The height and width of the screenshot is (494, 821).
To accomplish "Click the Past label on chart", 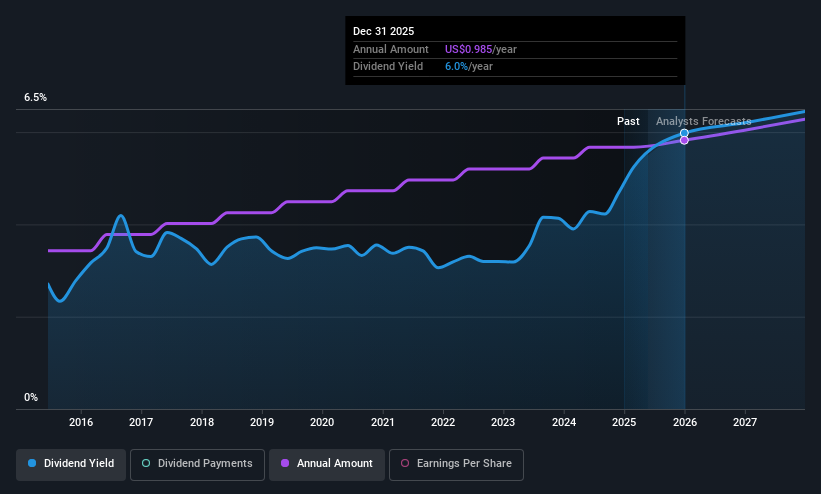I will 628,121.
